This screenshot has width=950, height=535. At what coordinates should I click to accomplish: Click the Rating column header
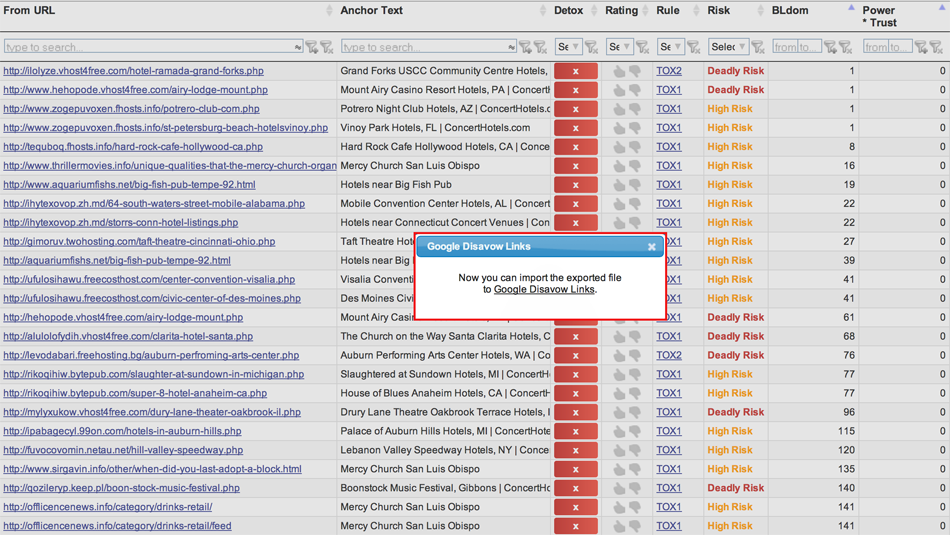tap(621, 10)
